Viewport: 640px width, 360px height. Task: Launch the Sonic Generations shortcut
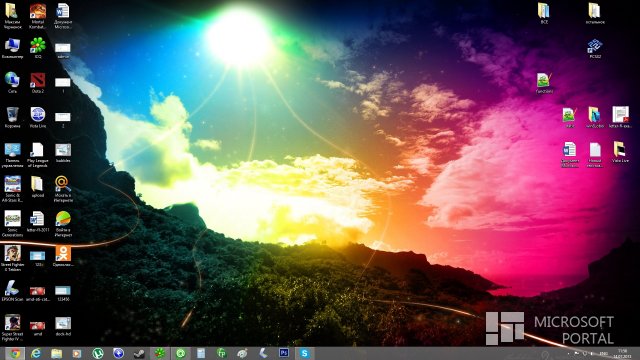(x=12, y=224)
